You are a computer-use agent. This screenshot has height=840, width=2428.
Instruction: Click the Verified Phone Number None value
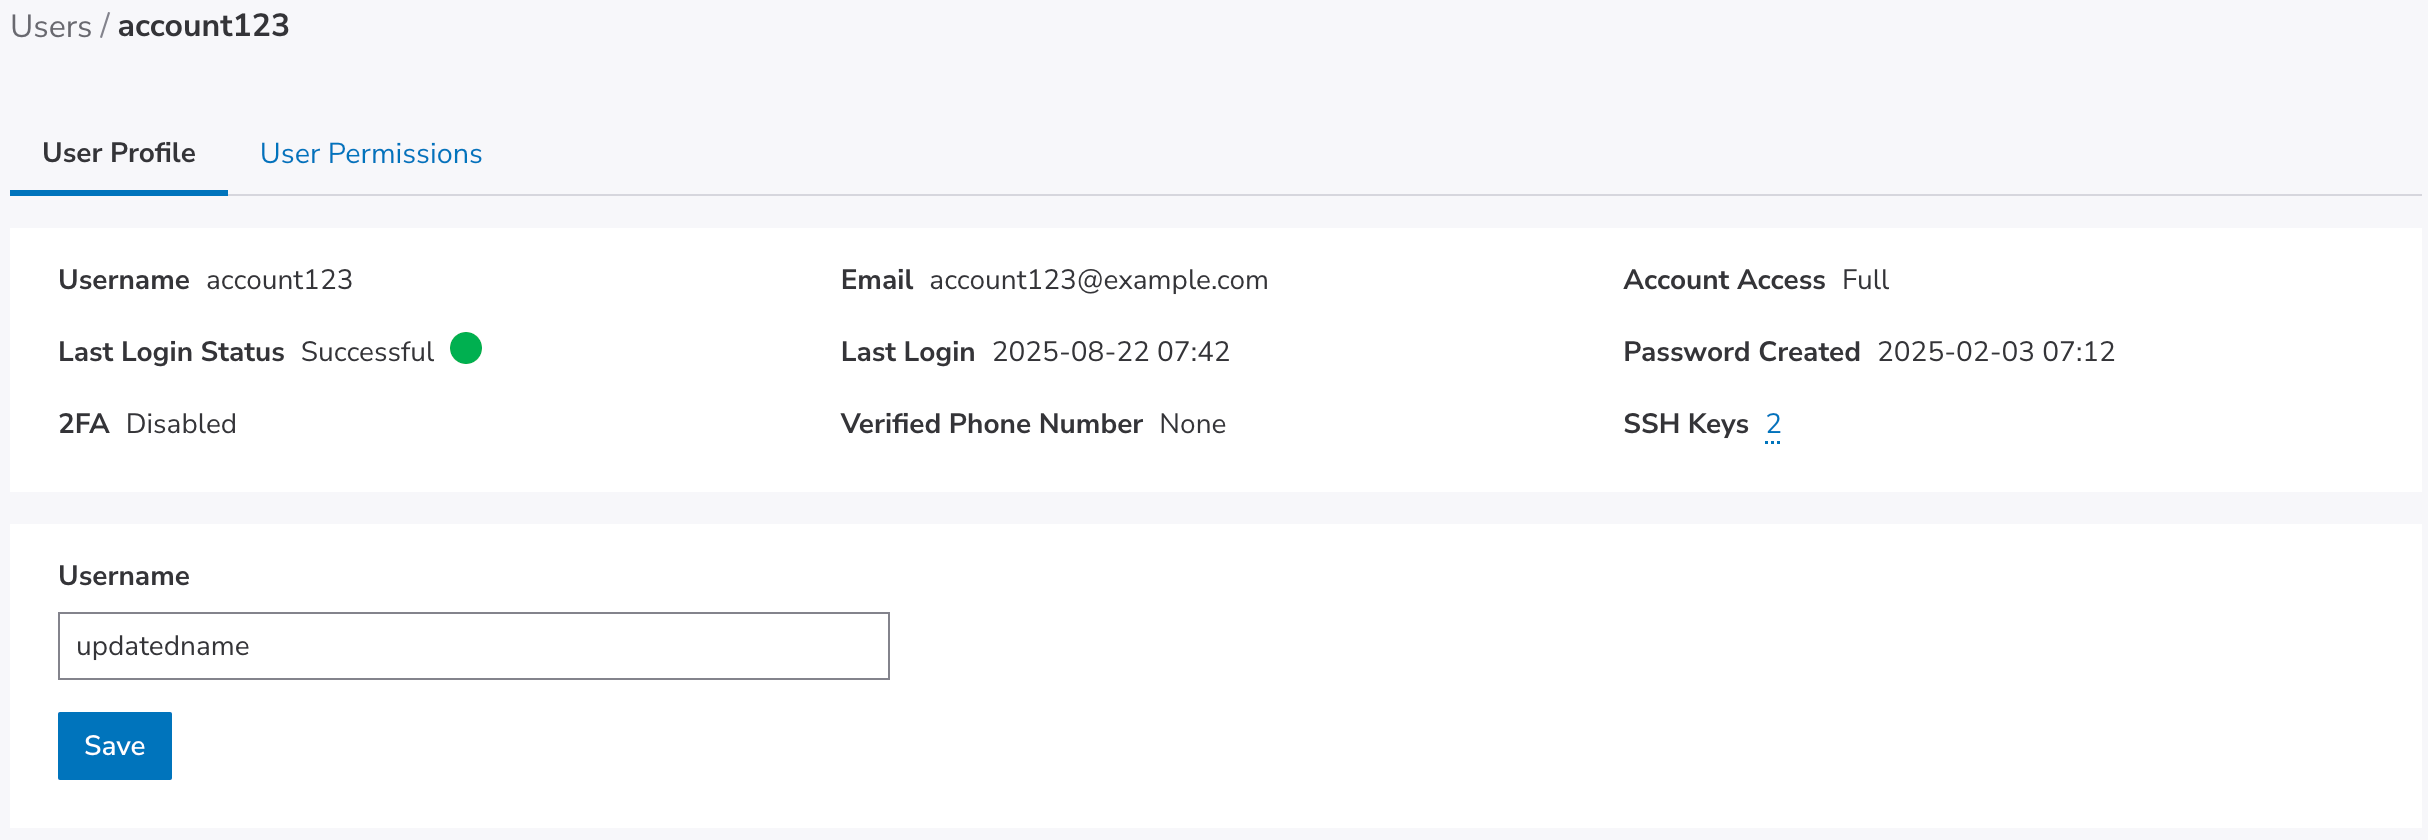click(x=1192, y=424)
